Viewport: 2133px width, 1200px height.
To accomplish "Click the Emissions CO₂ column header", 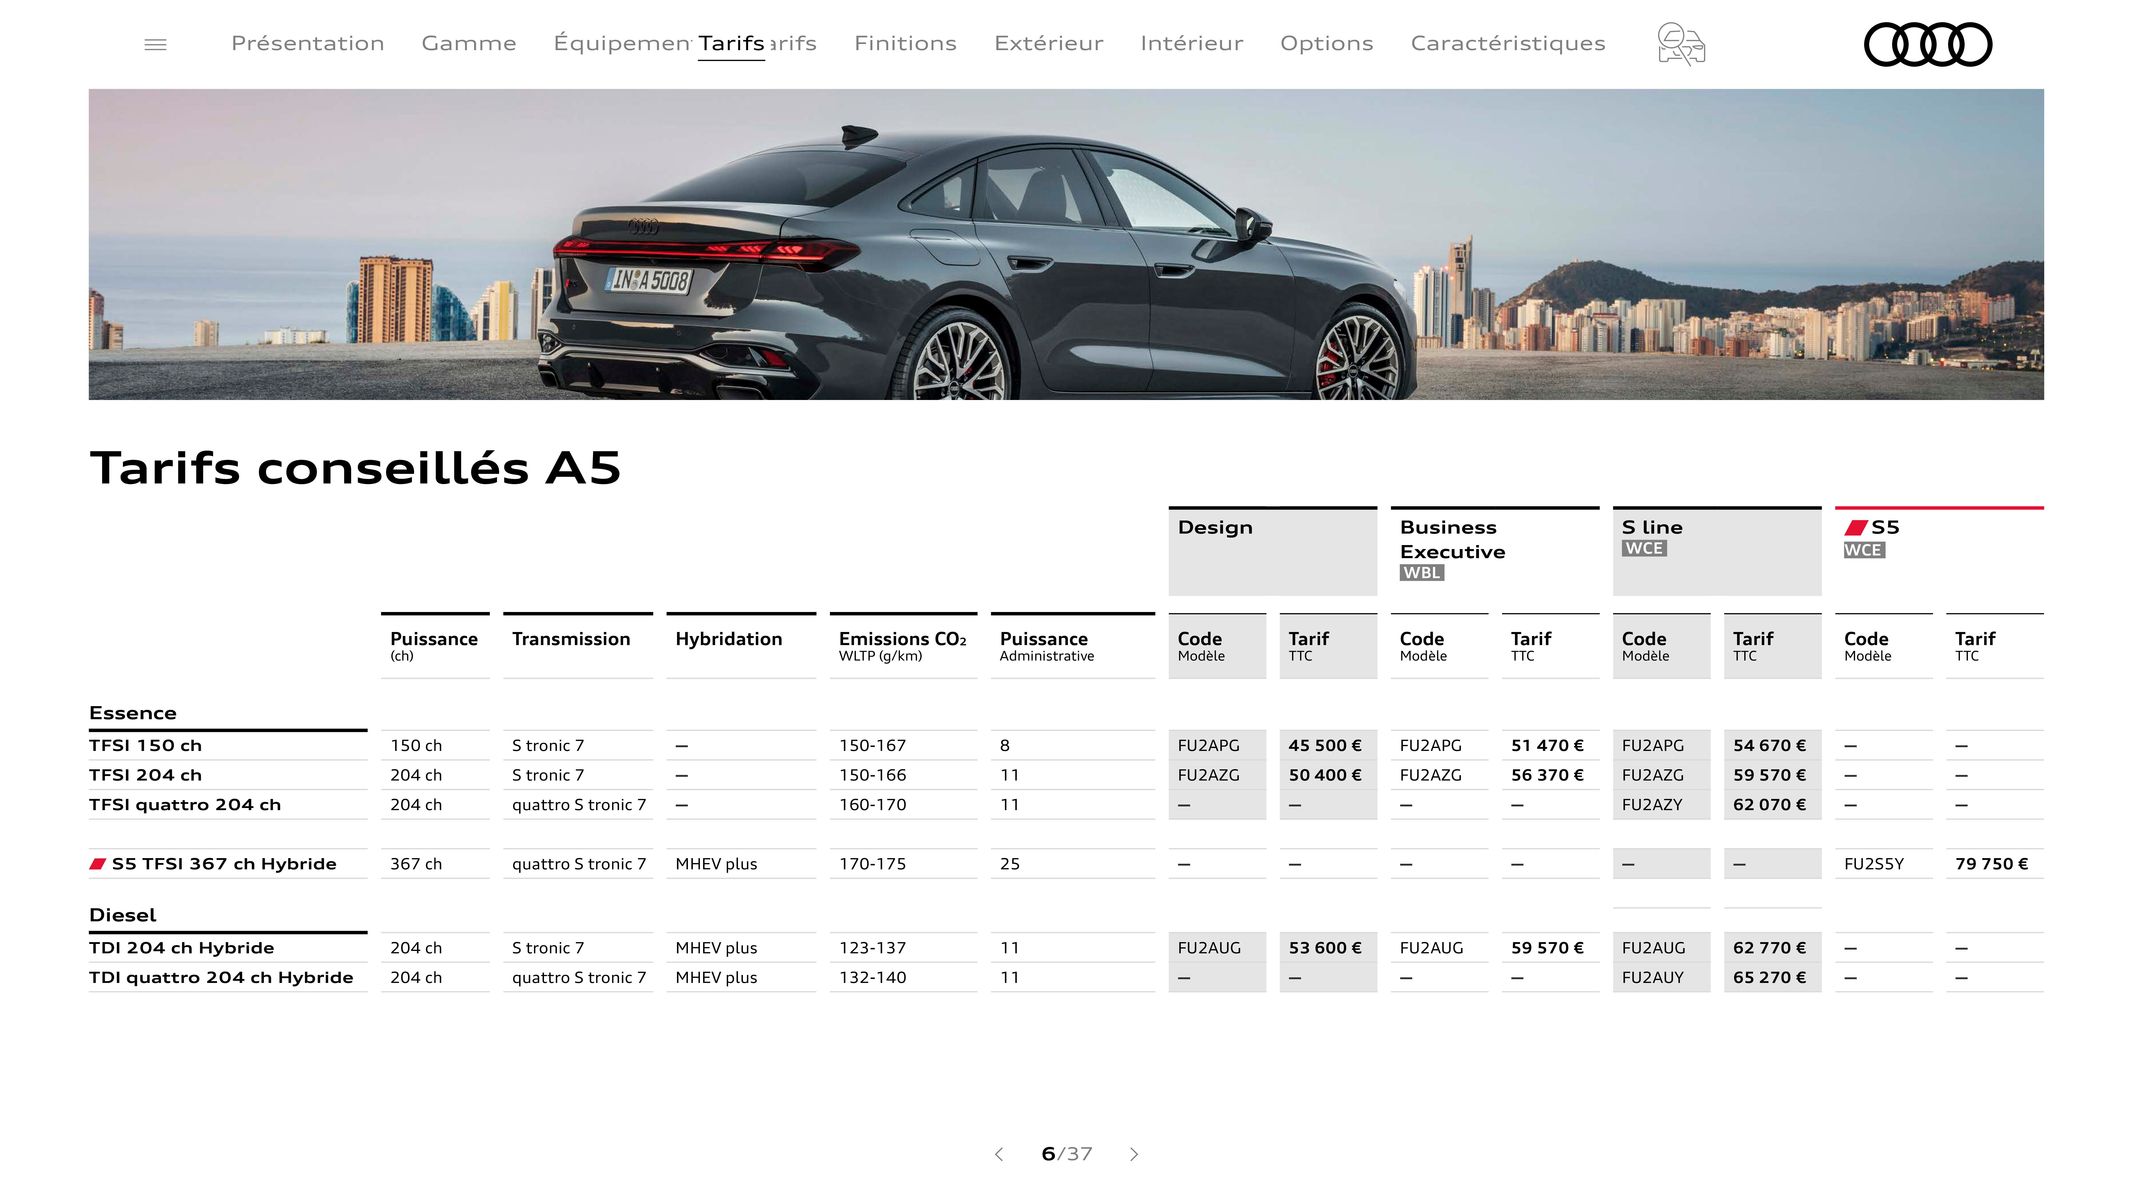I will tap(902, 646).
